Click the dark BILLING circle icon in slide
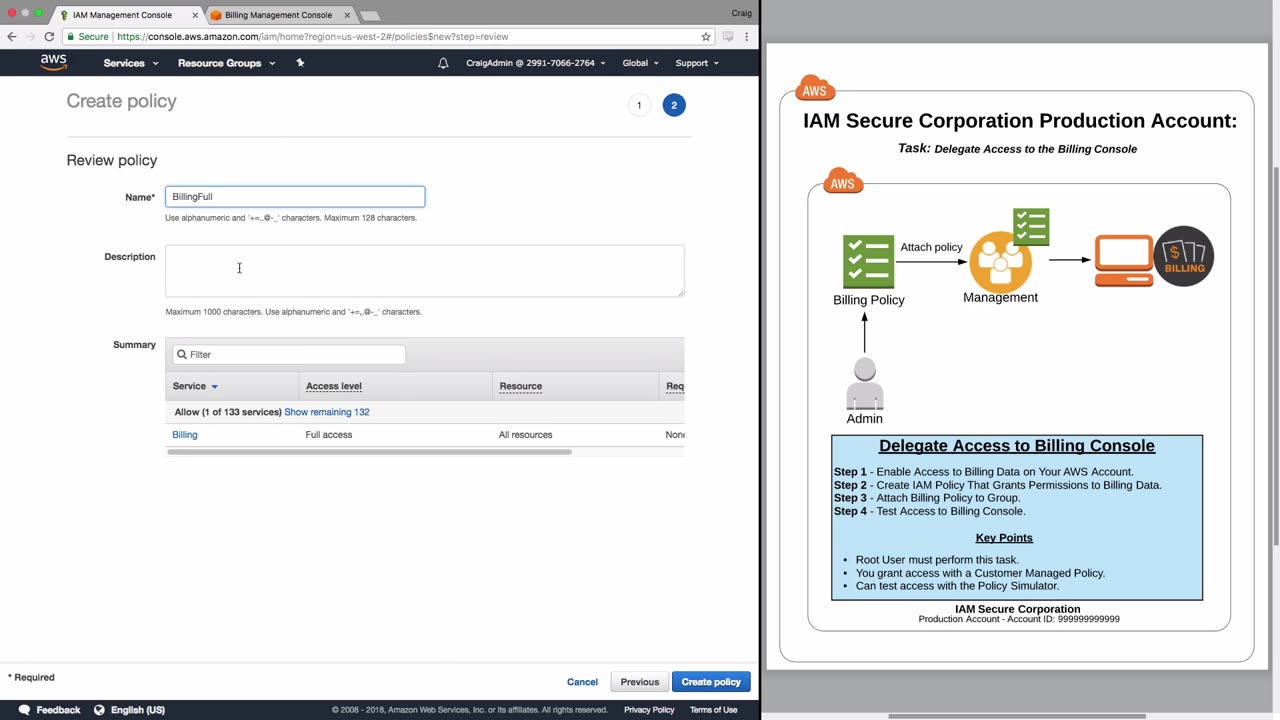Viewport: 1280px width, 720px height. (1184, 256)
